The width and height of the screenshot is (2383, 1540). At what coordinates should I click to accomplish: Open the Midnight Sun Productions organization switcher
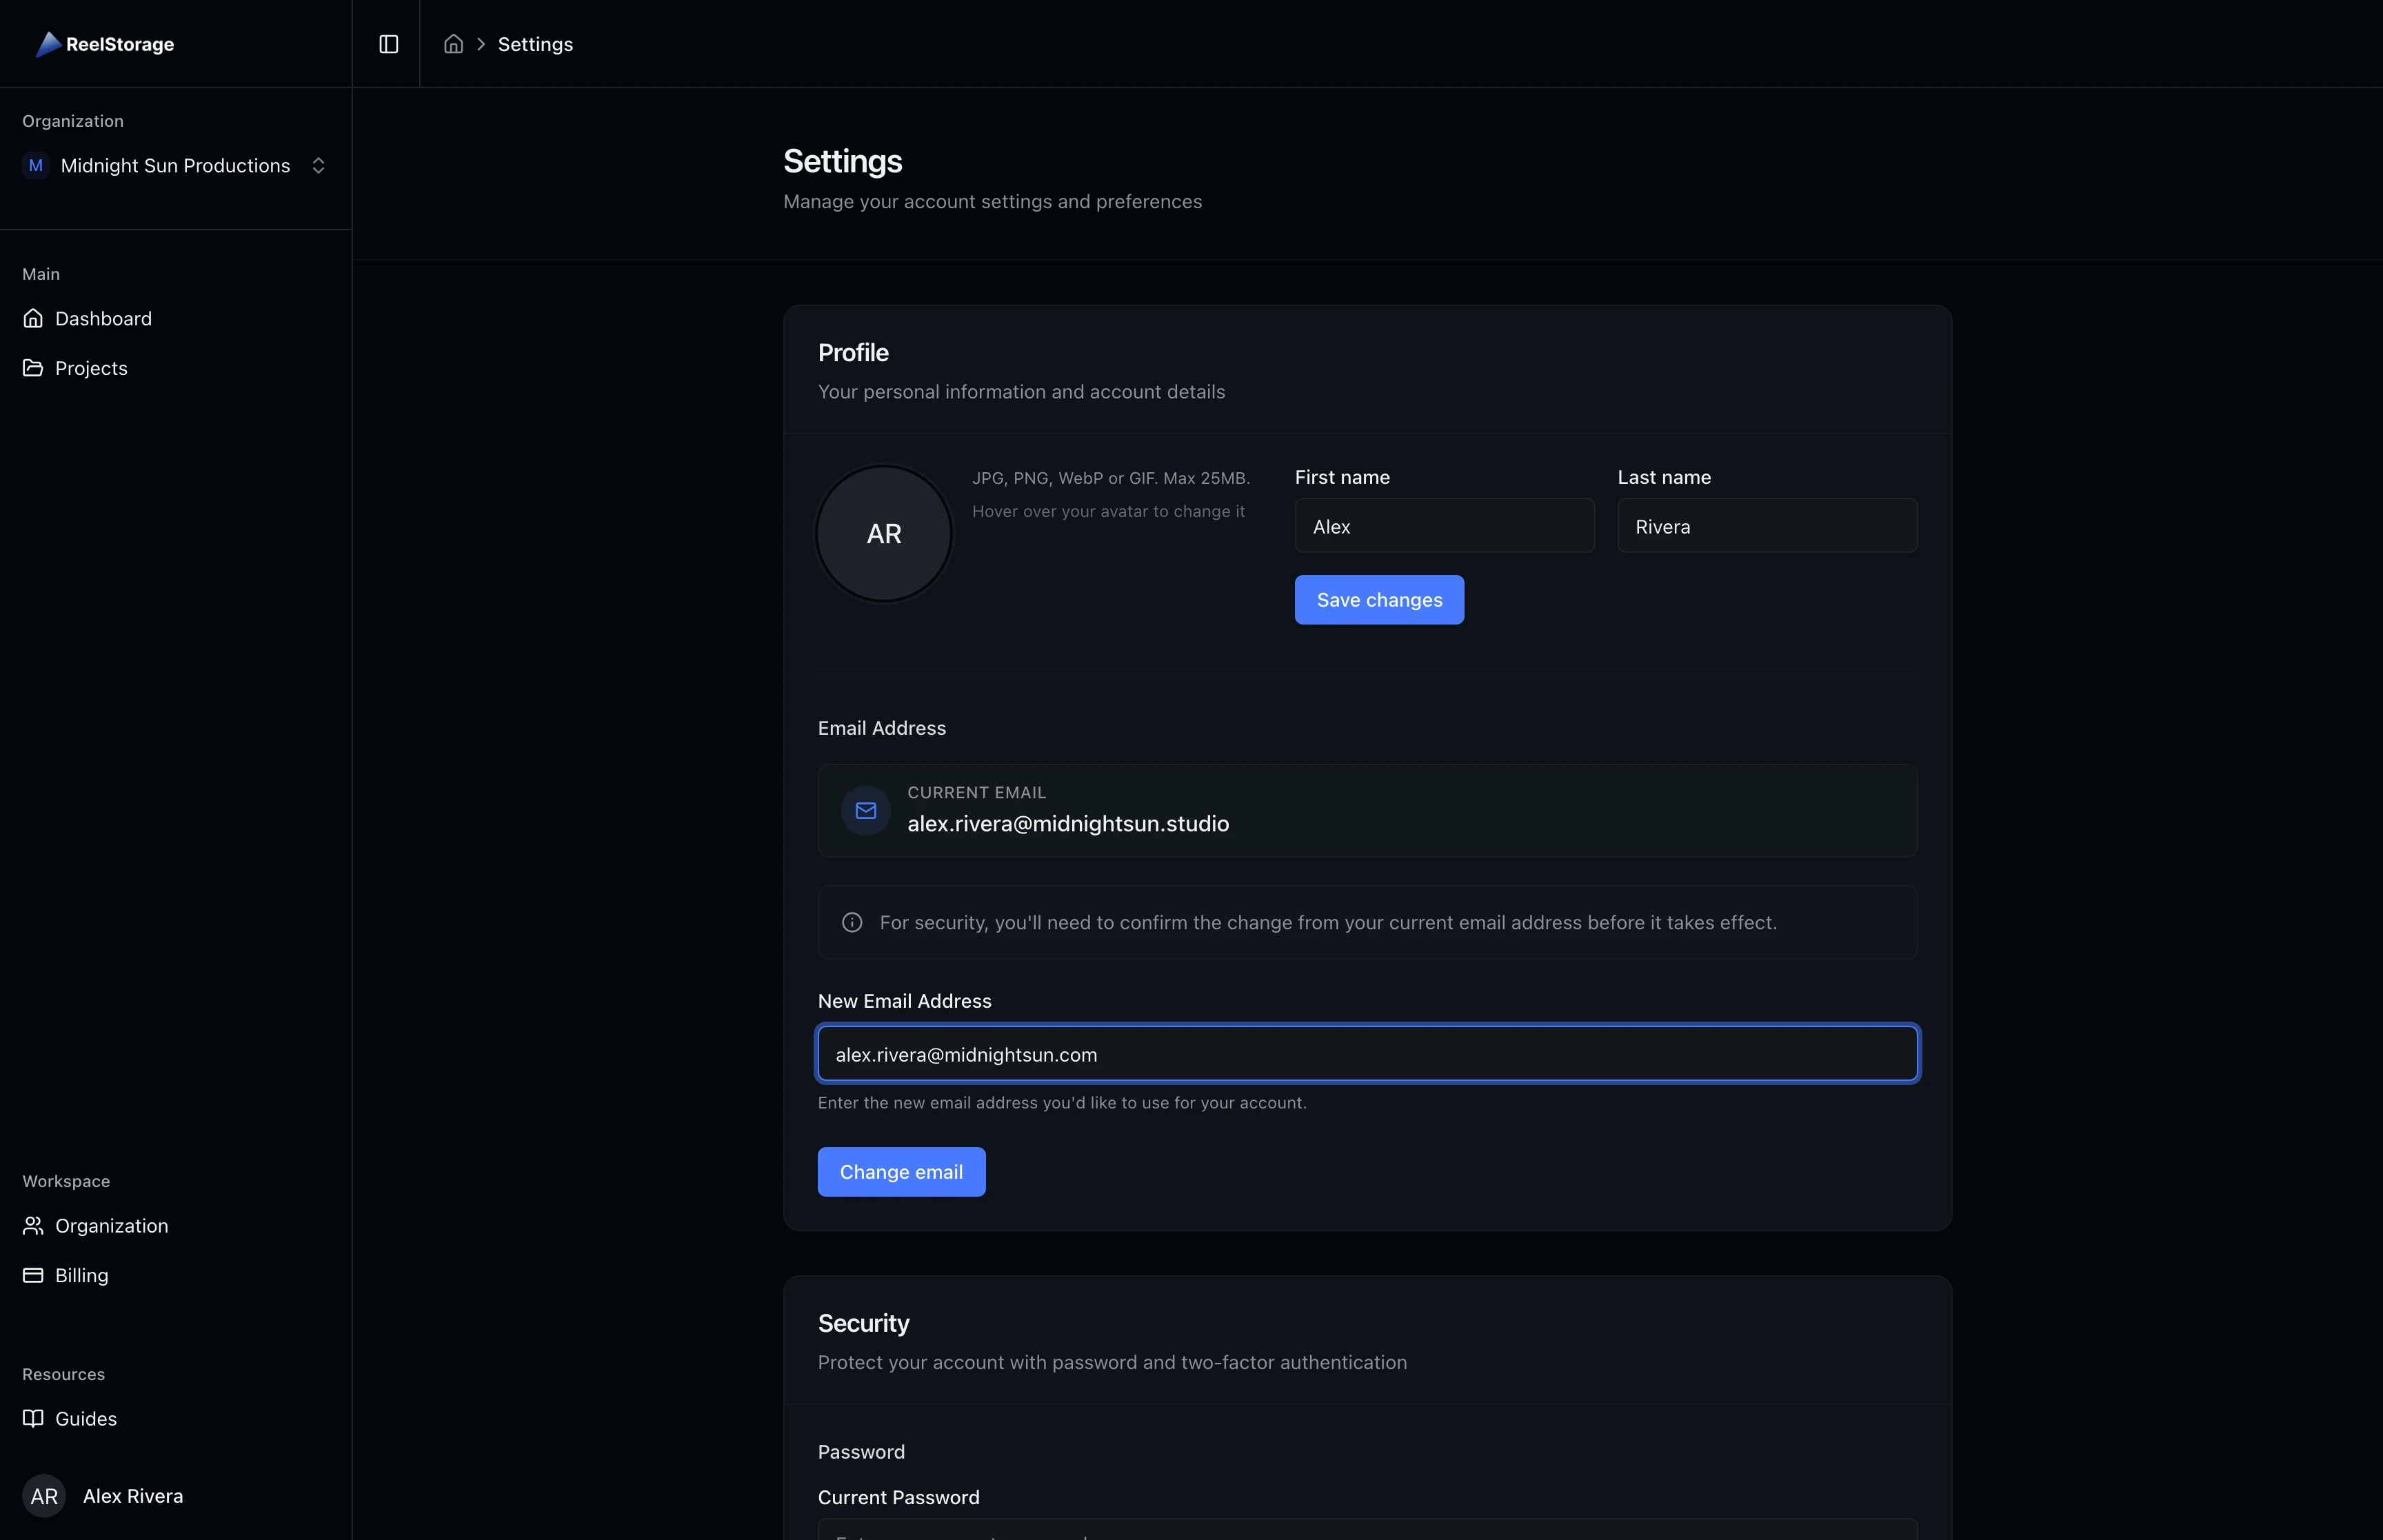tap(175, 166)
